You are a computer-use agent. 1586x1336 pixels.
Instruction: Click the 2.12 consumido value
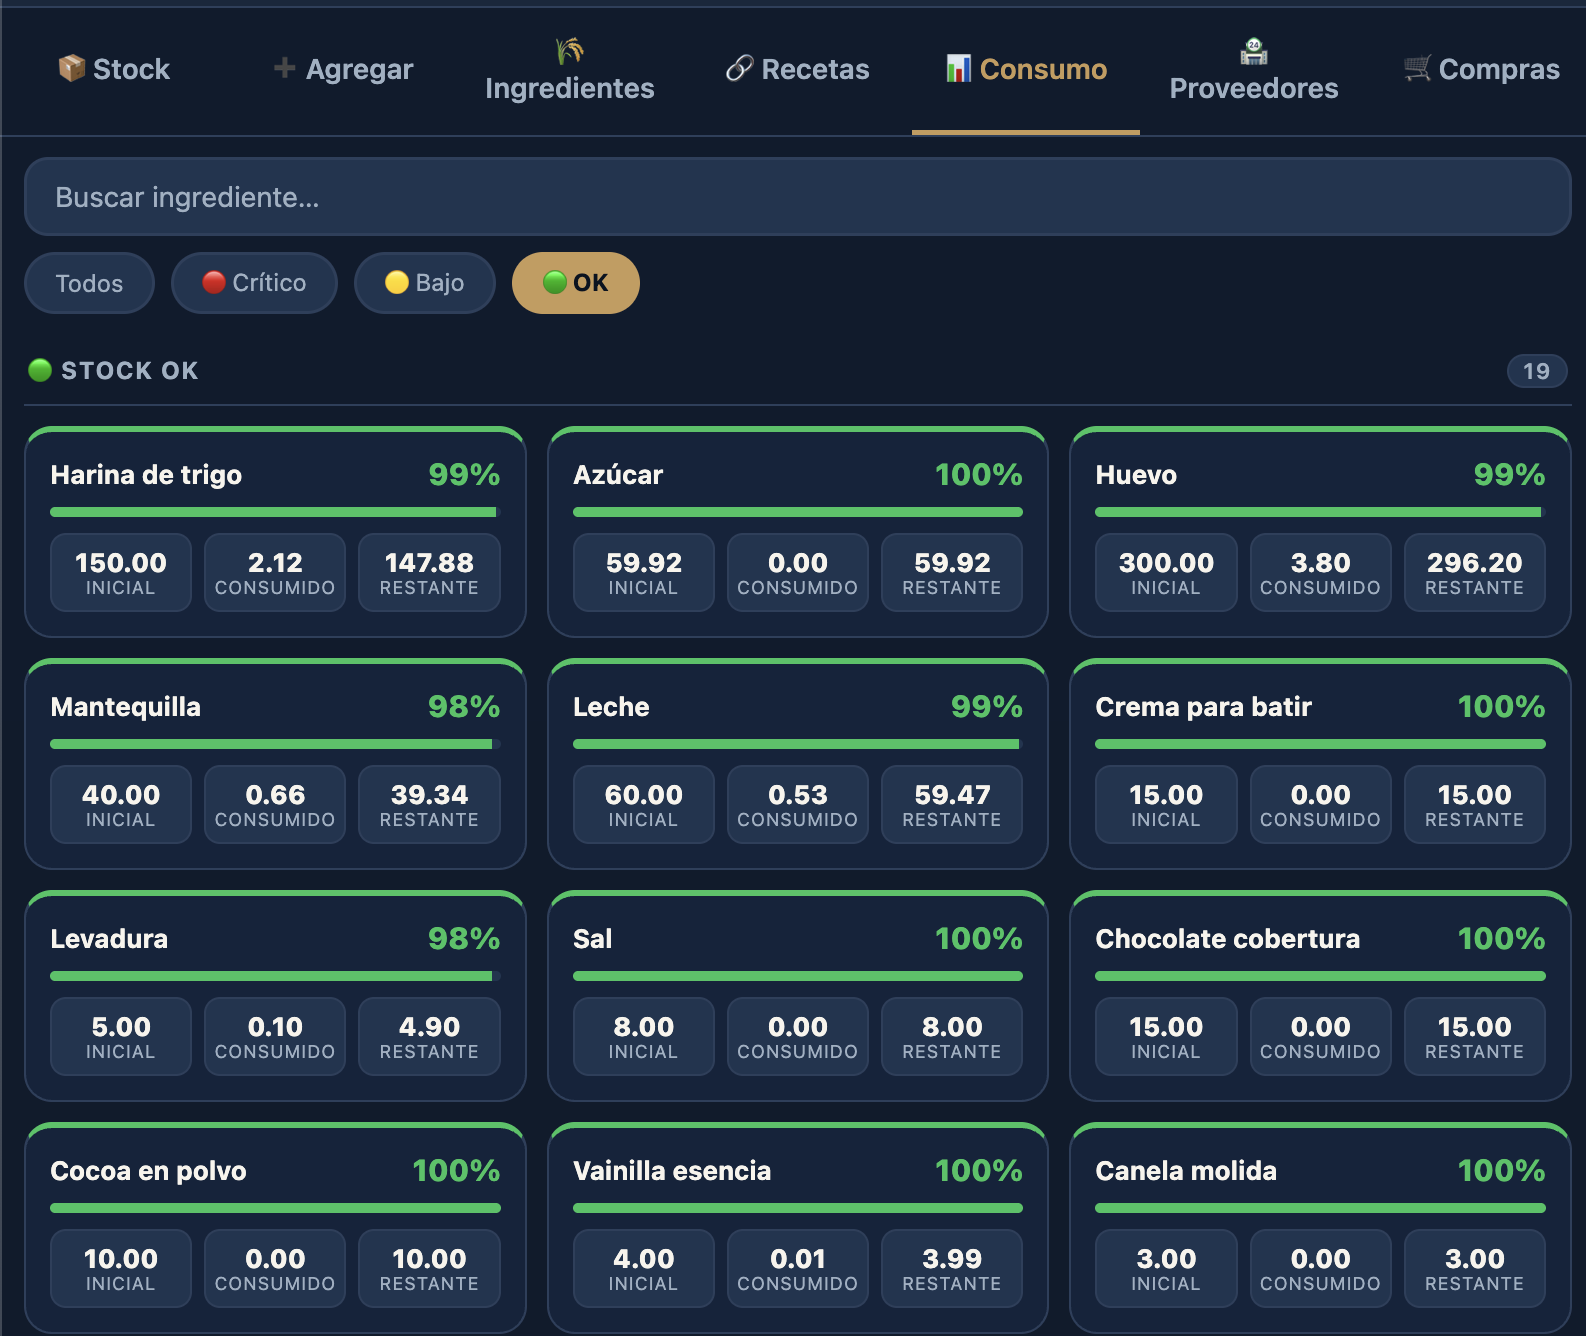point(275,563)
